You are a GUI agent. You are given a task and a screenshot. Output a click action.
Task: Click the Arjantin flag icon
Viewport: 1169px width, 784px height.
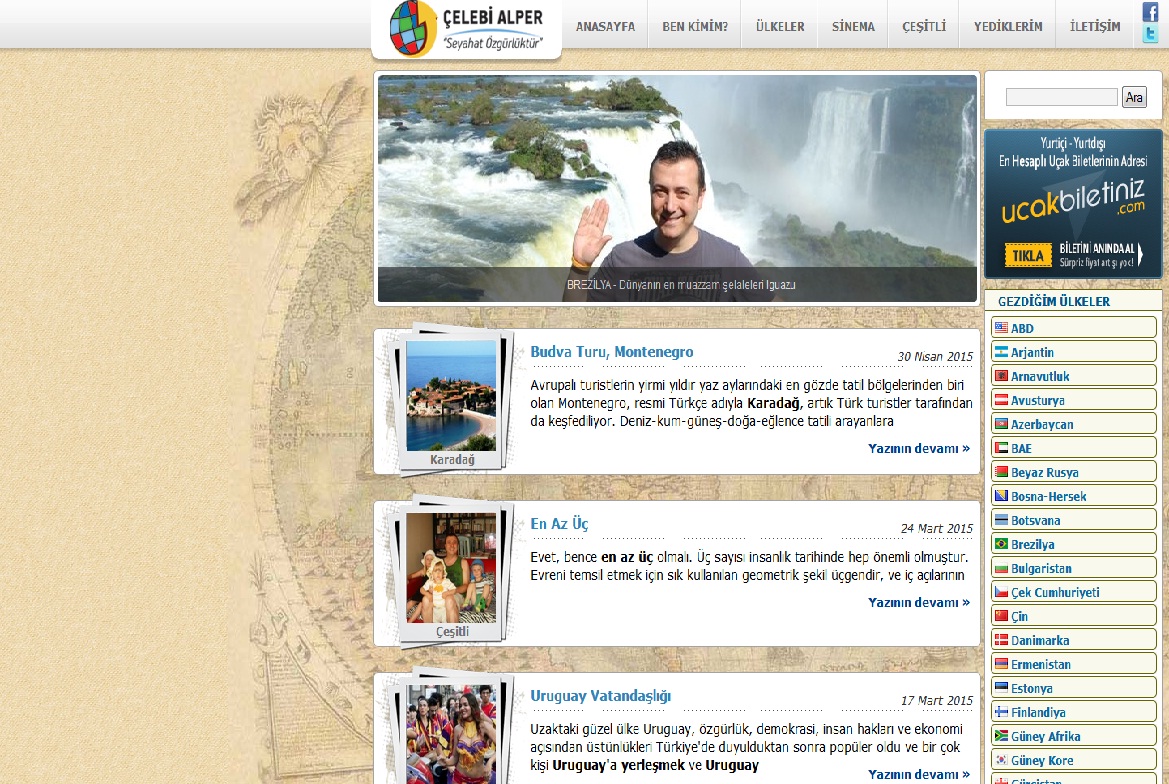click(1001, 352)
